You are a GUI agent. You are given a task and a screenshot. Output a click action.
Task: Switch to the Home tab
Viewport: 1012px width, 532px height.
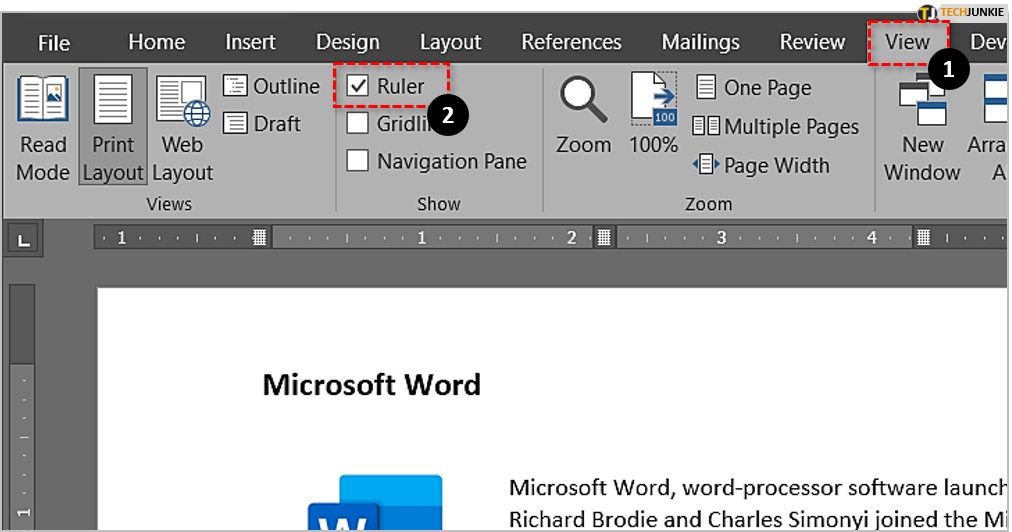pyautogui.click(x=156, y=42)
